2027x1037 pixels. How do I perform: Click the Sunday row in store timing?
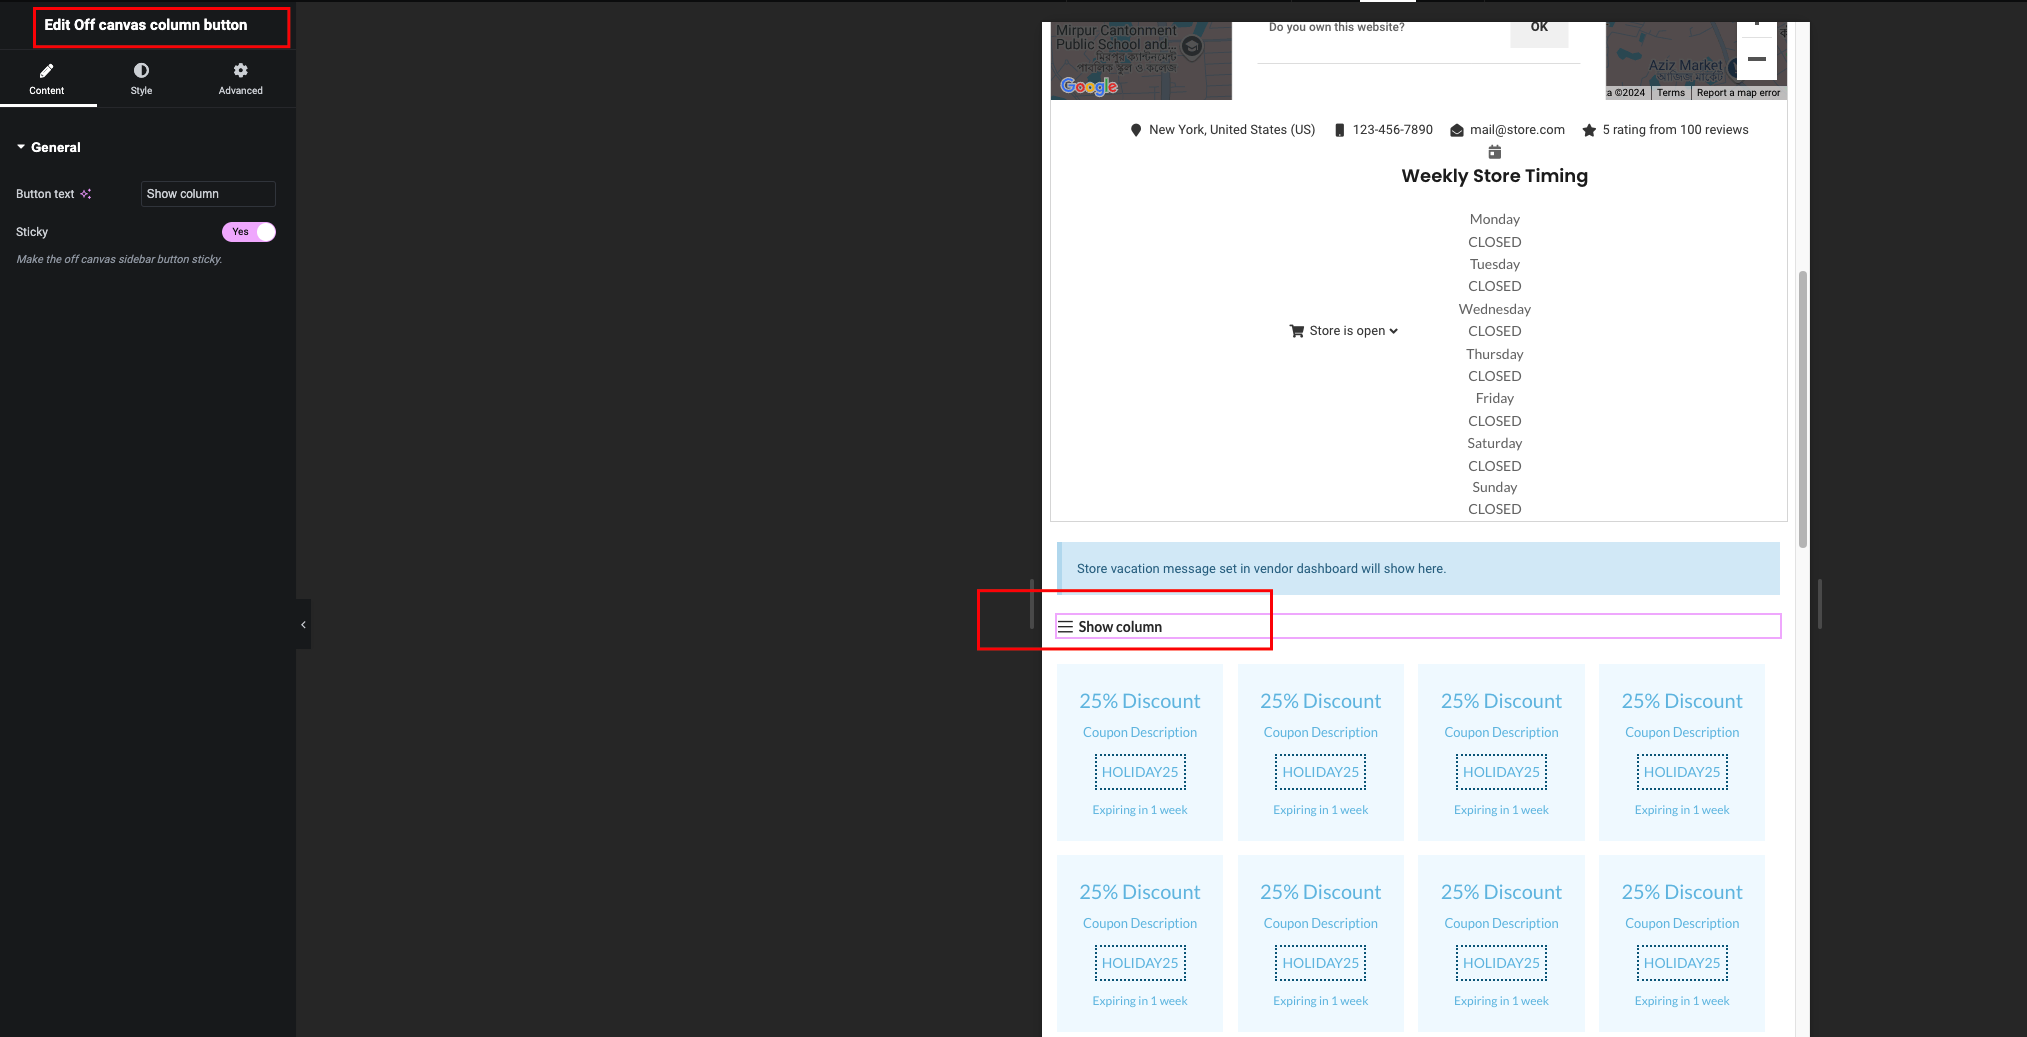(1495, 487)
